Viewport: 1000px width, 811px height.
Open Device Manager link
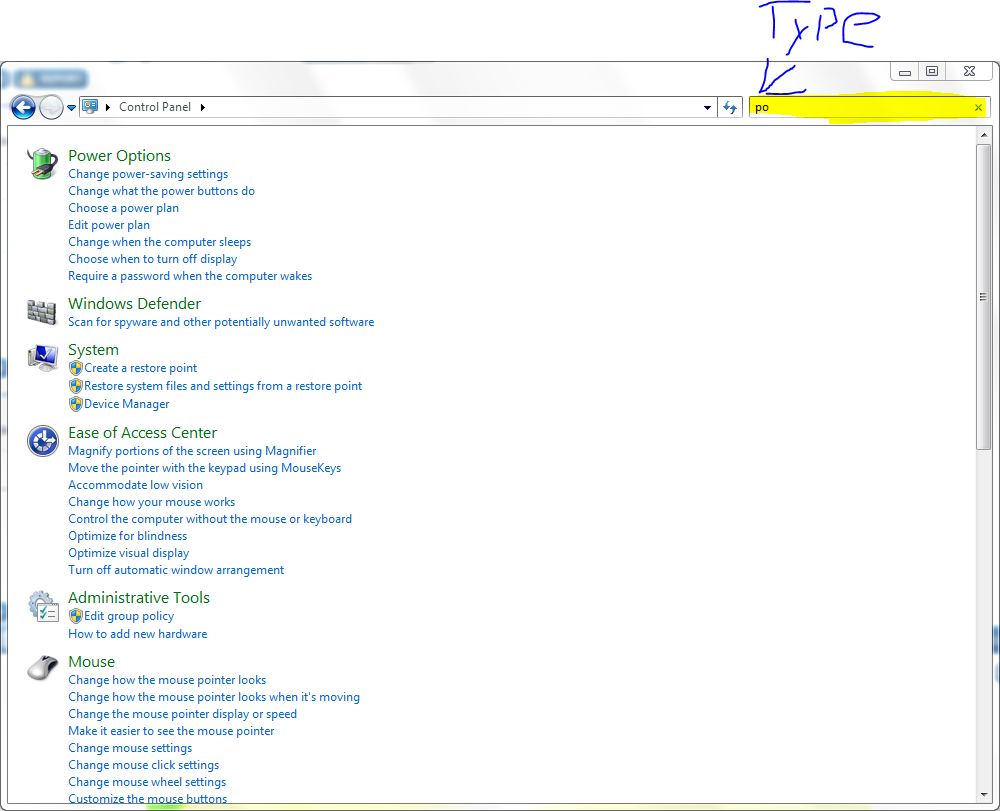126,404
